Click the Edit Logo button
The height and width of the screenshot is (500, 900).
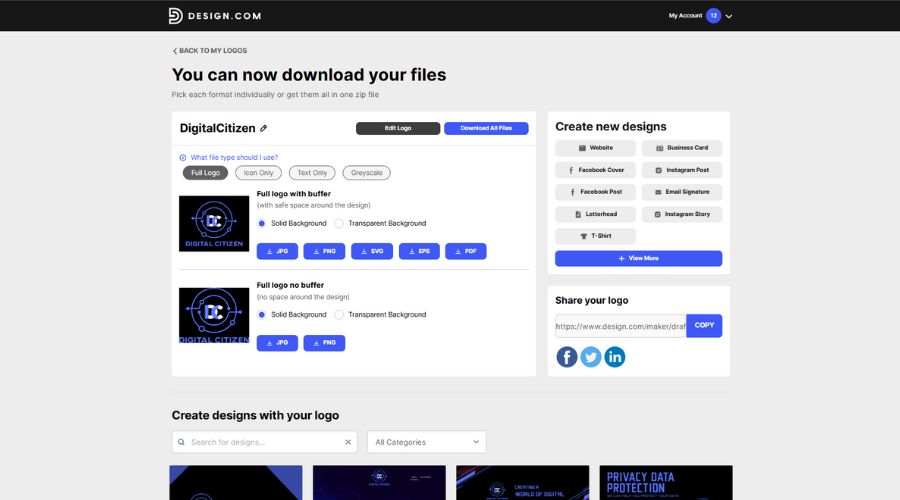(398, 128)
